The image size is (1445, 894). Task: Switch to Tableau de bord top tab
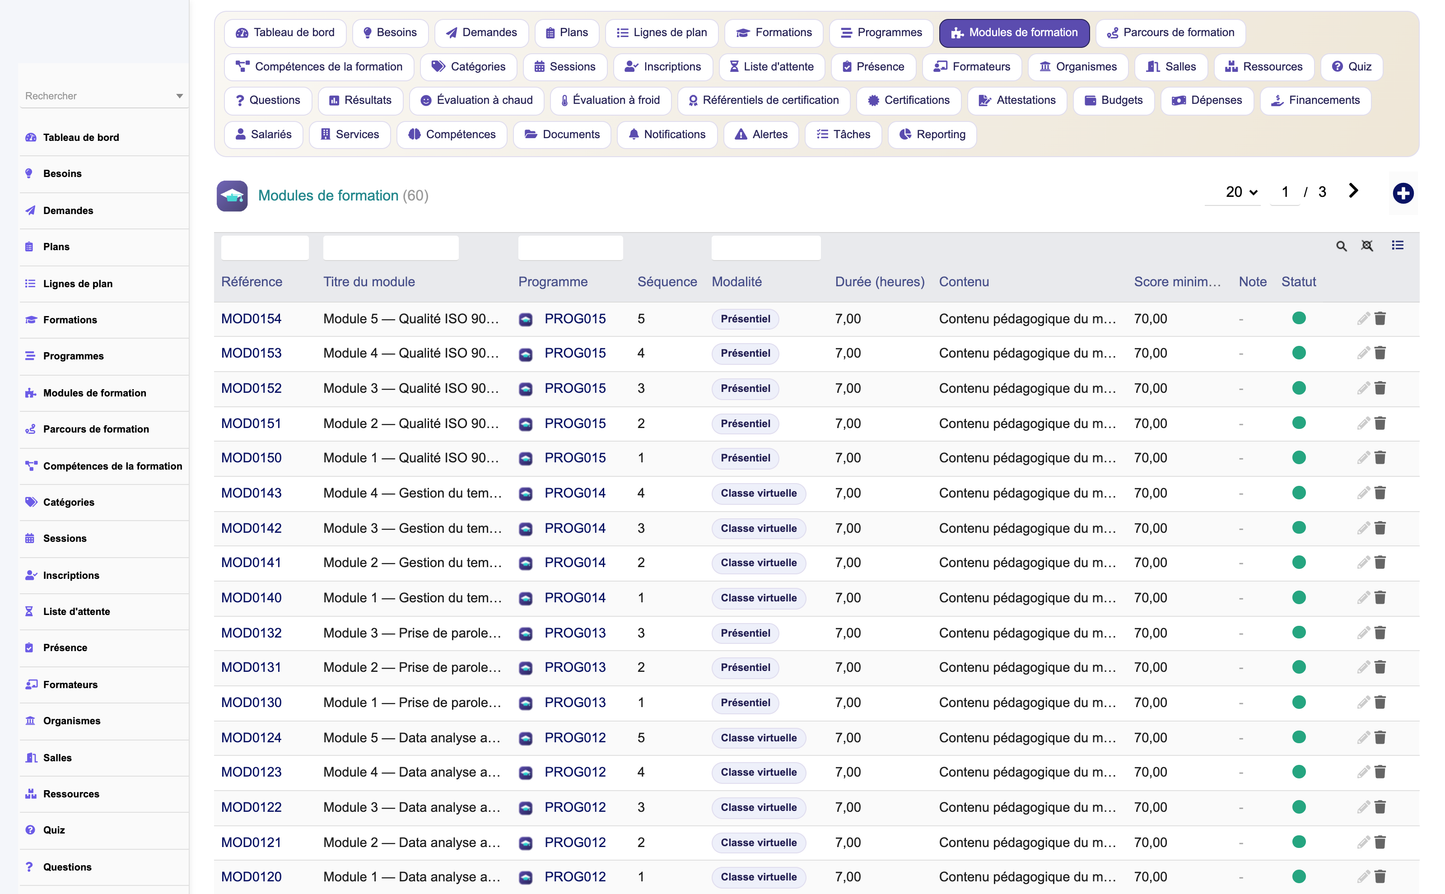tap(285, 33)
